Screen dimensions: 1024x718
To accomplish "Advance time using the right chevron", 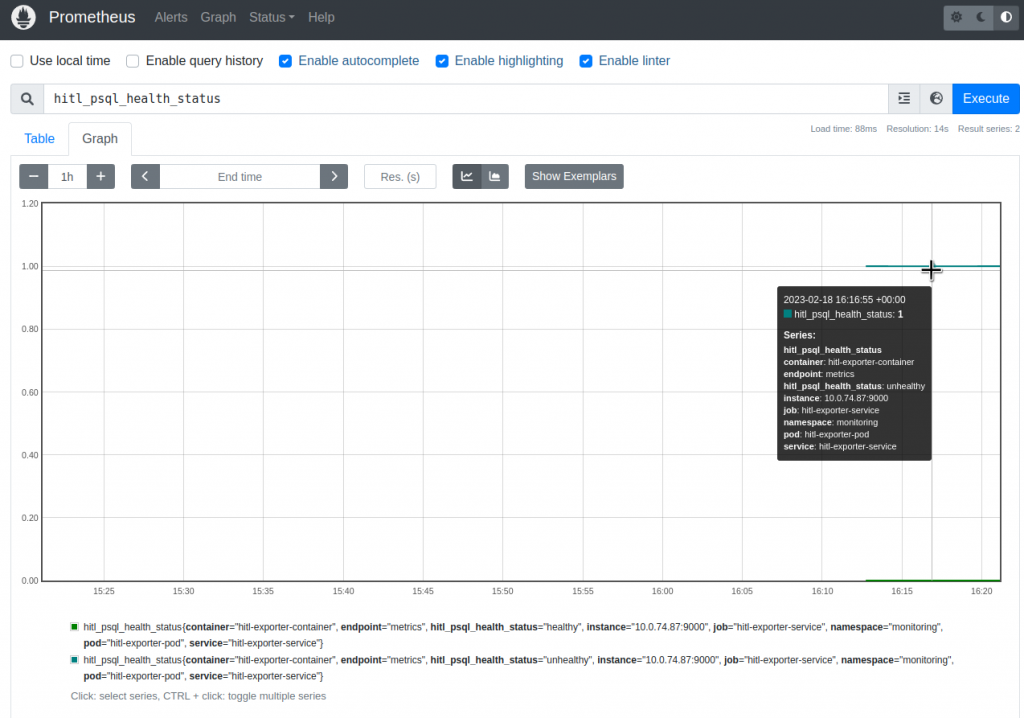I will (334, 176).
